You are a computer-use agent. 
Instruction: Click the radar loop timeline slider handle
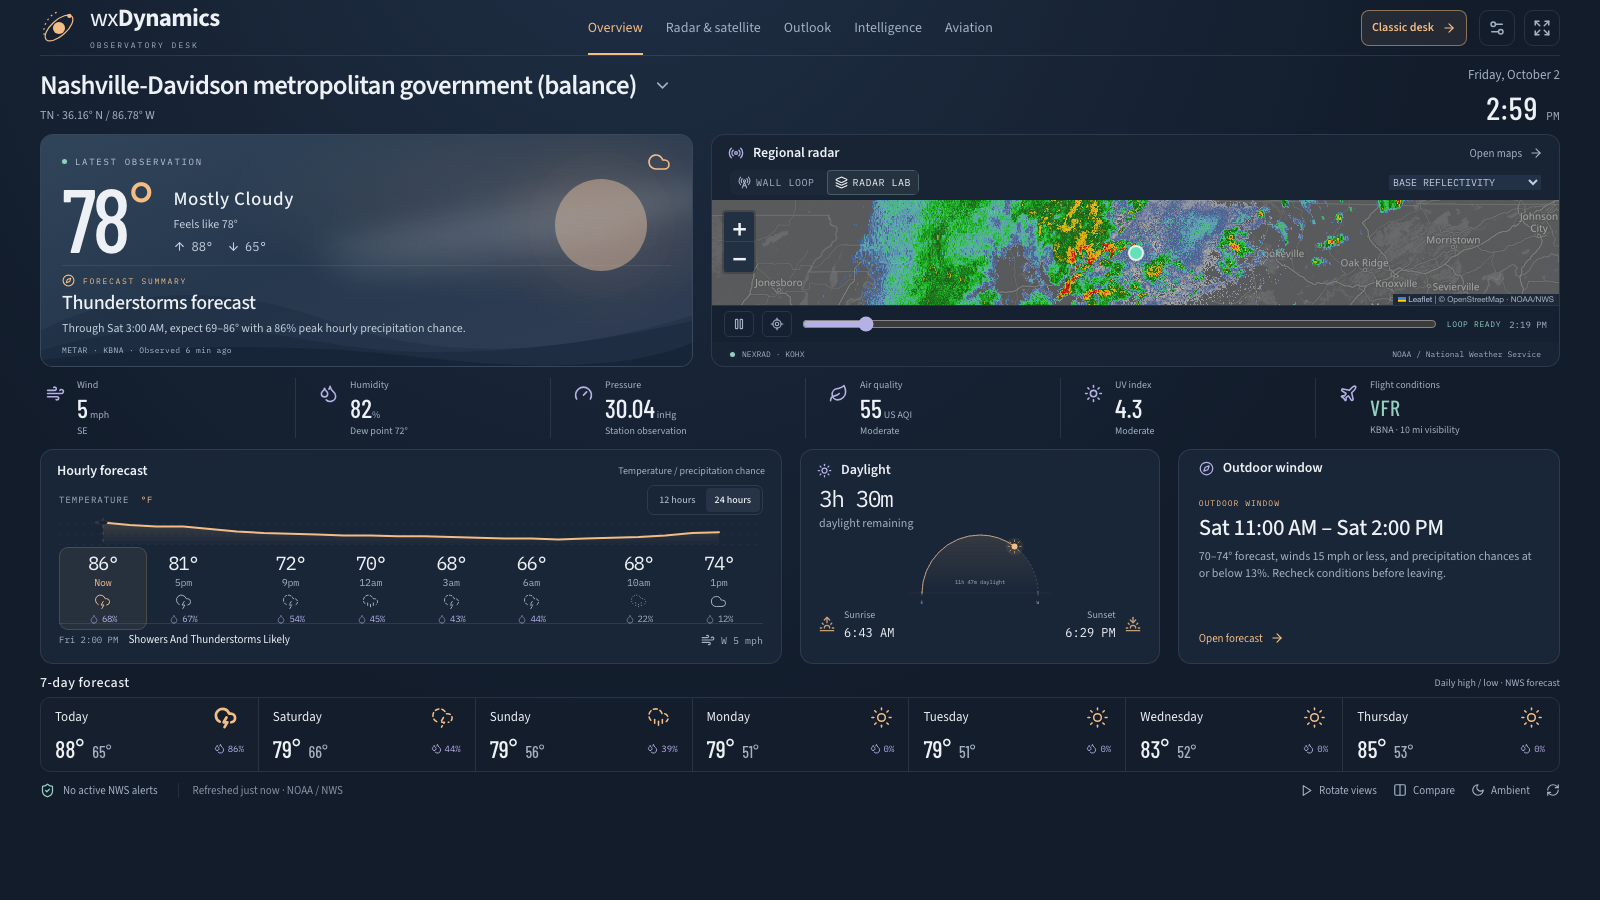coord(866,324)
